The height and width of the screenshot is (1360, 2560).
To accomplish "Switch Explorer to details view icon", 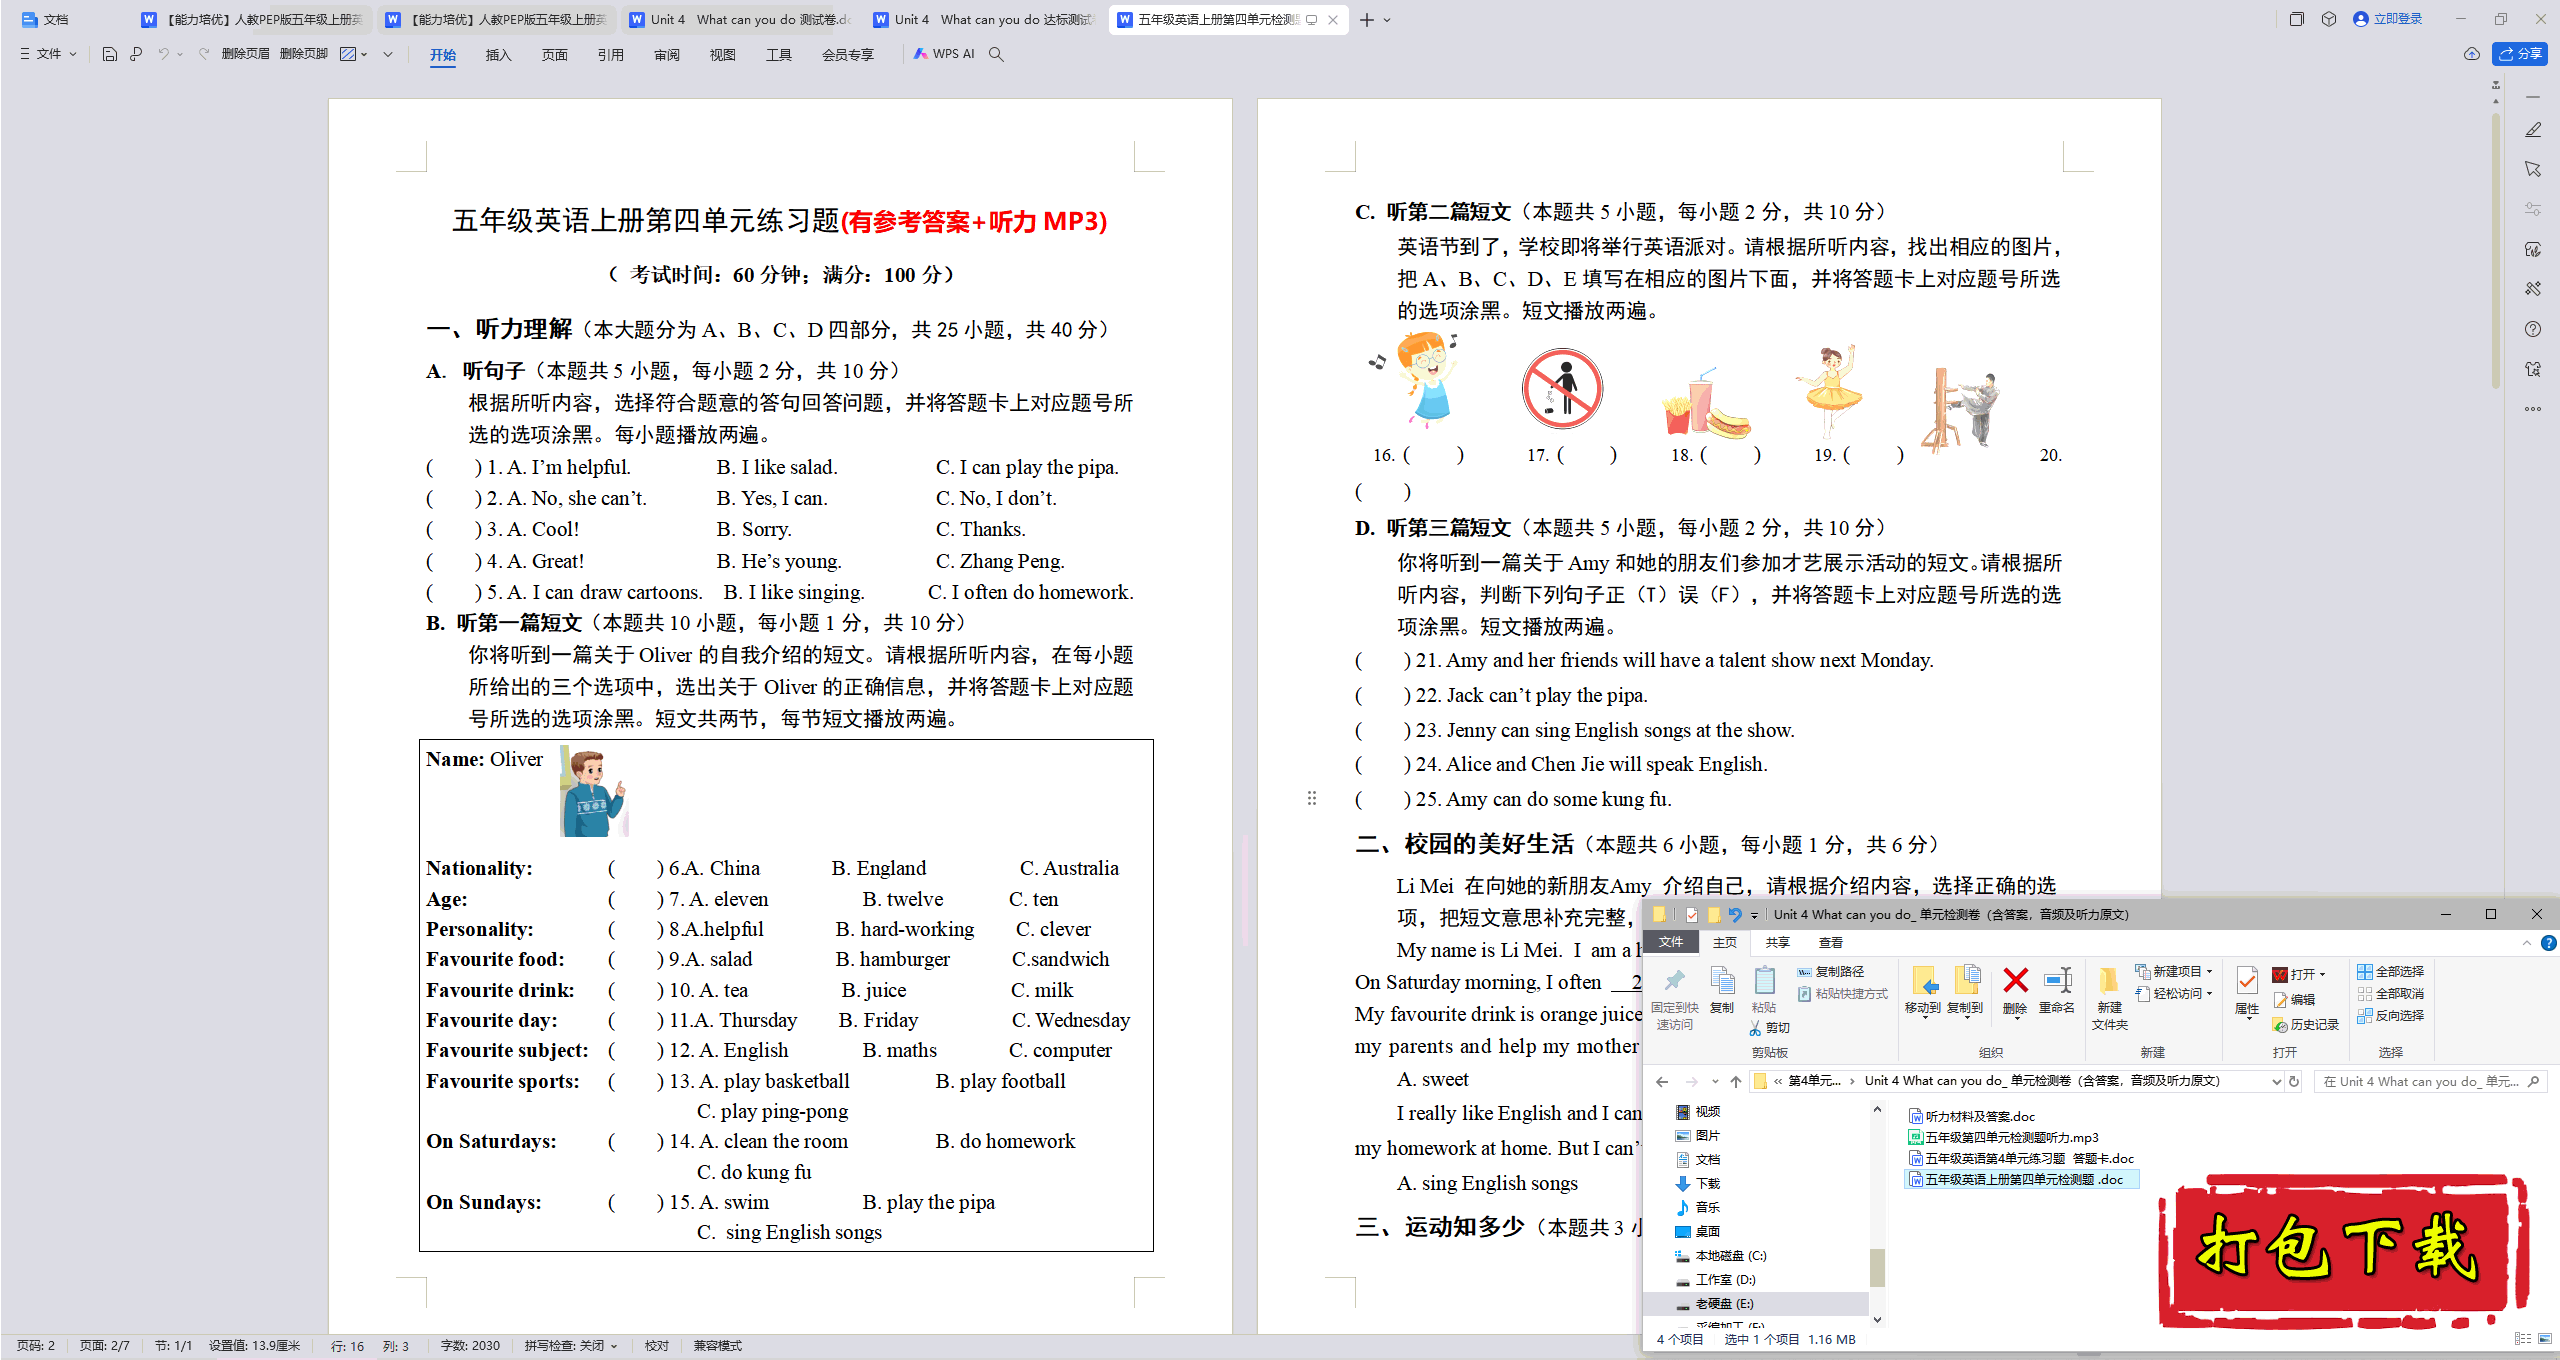I will tap(2523, 1339).
